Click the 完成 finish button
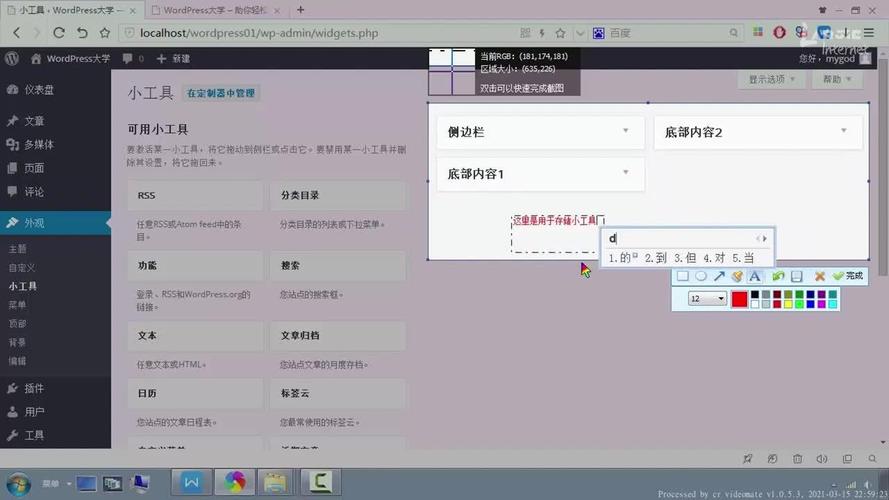Screen dimensions: 889x500 [848, 276]
